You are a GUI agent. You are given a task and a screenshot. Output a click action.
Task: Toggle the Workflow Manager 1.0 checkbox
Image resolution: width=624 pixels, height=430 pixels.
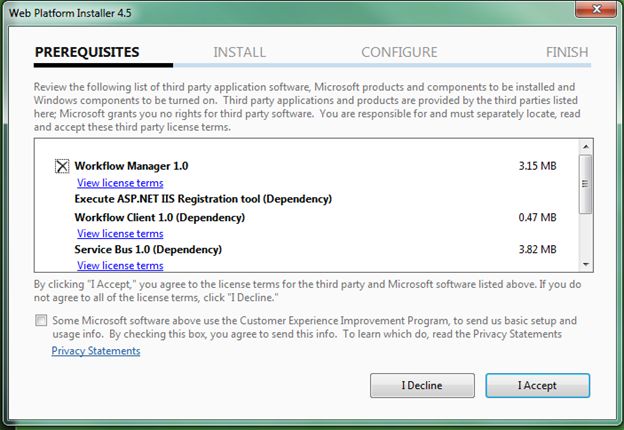pyautogui.click(x=62, y=166)
